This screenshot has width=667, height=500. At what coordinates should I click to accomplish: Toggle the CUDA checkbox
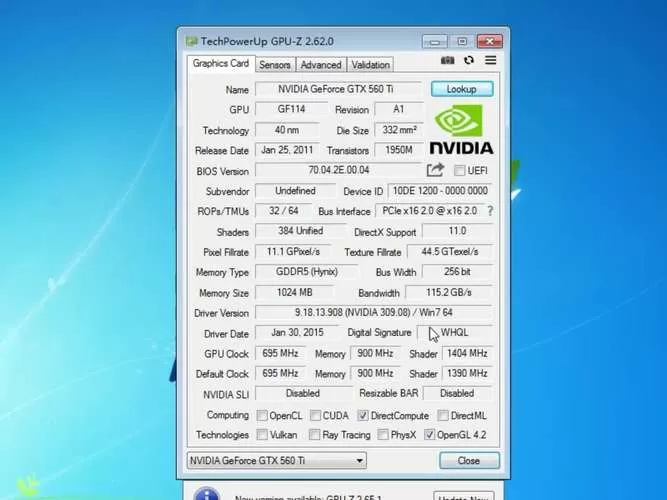pyautogui.click(x=315, y=415)
